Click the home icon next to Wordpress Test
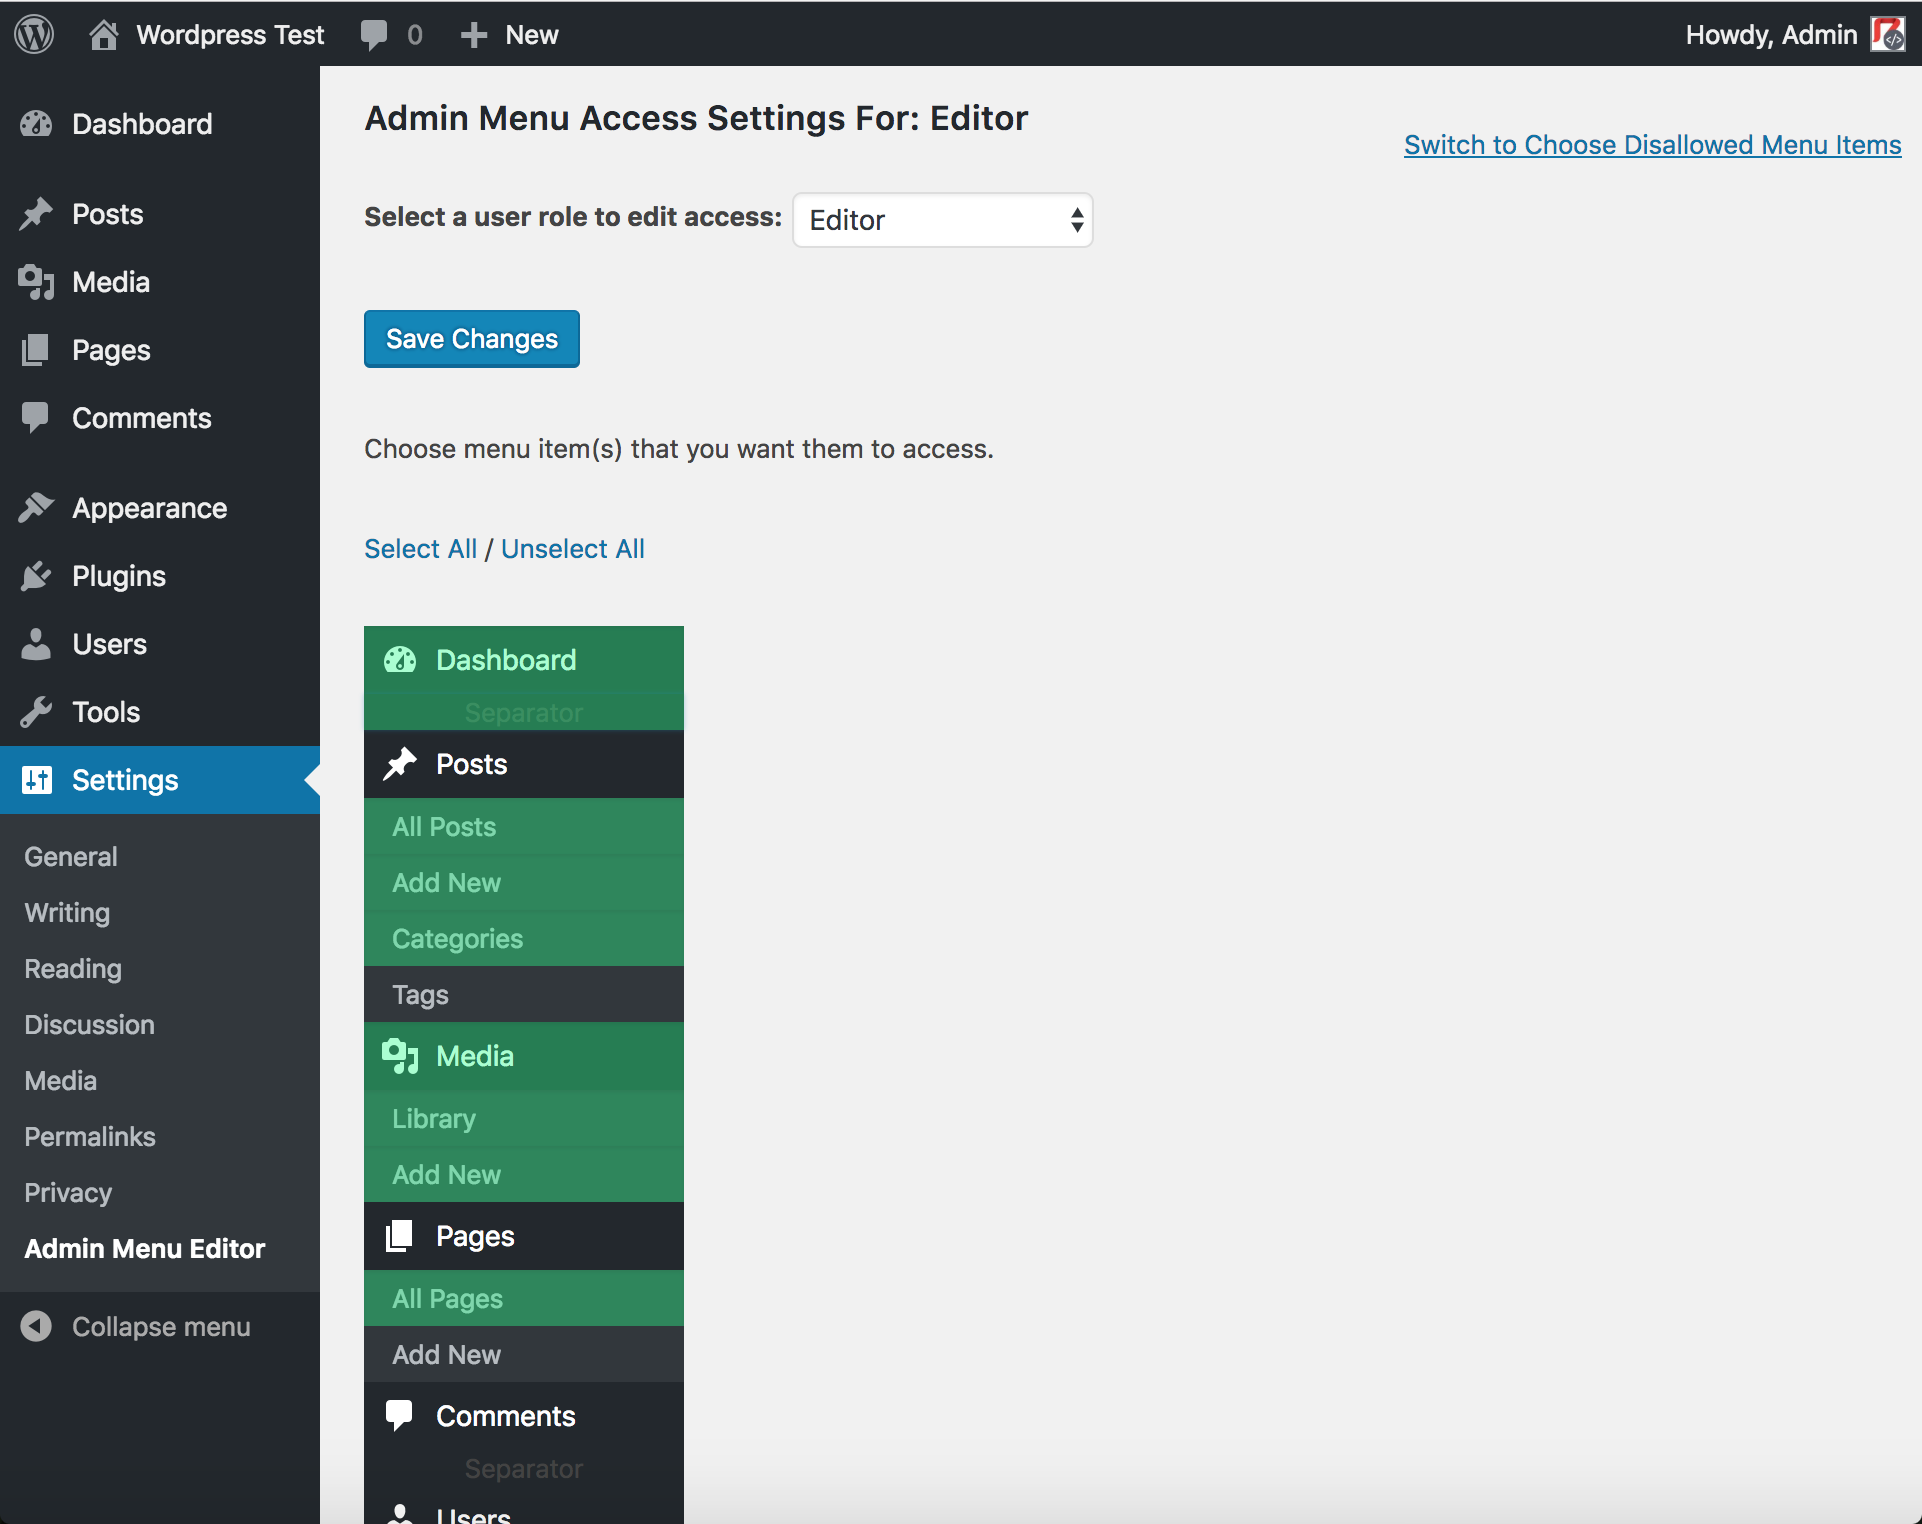This screenshot has width=1922, height=1524. pyautogui.click(x=103, y=34)
